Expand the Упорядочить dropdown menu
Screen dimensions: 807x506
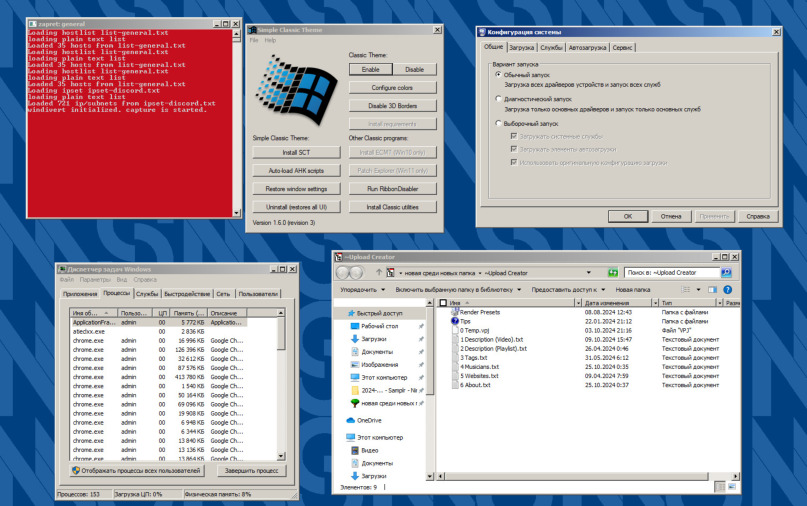point(361,289)
